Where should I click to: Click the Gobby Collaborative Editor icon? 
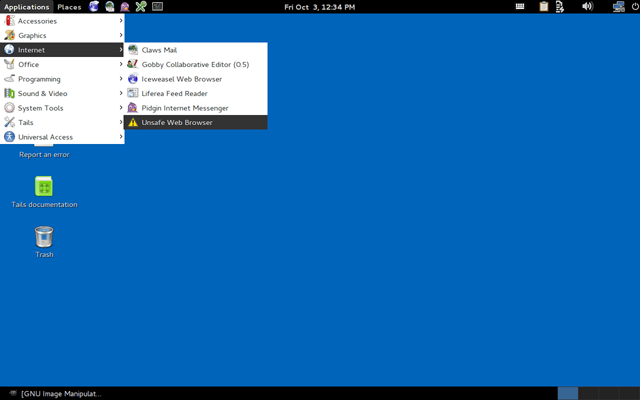coord(133,64)
